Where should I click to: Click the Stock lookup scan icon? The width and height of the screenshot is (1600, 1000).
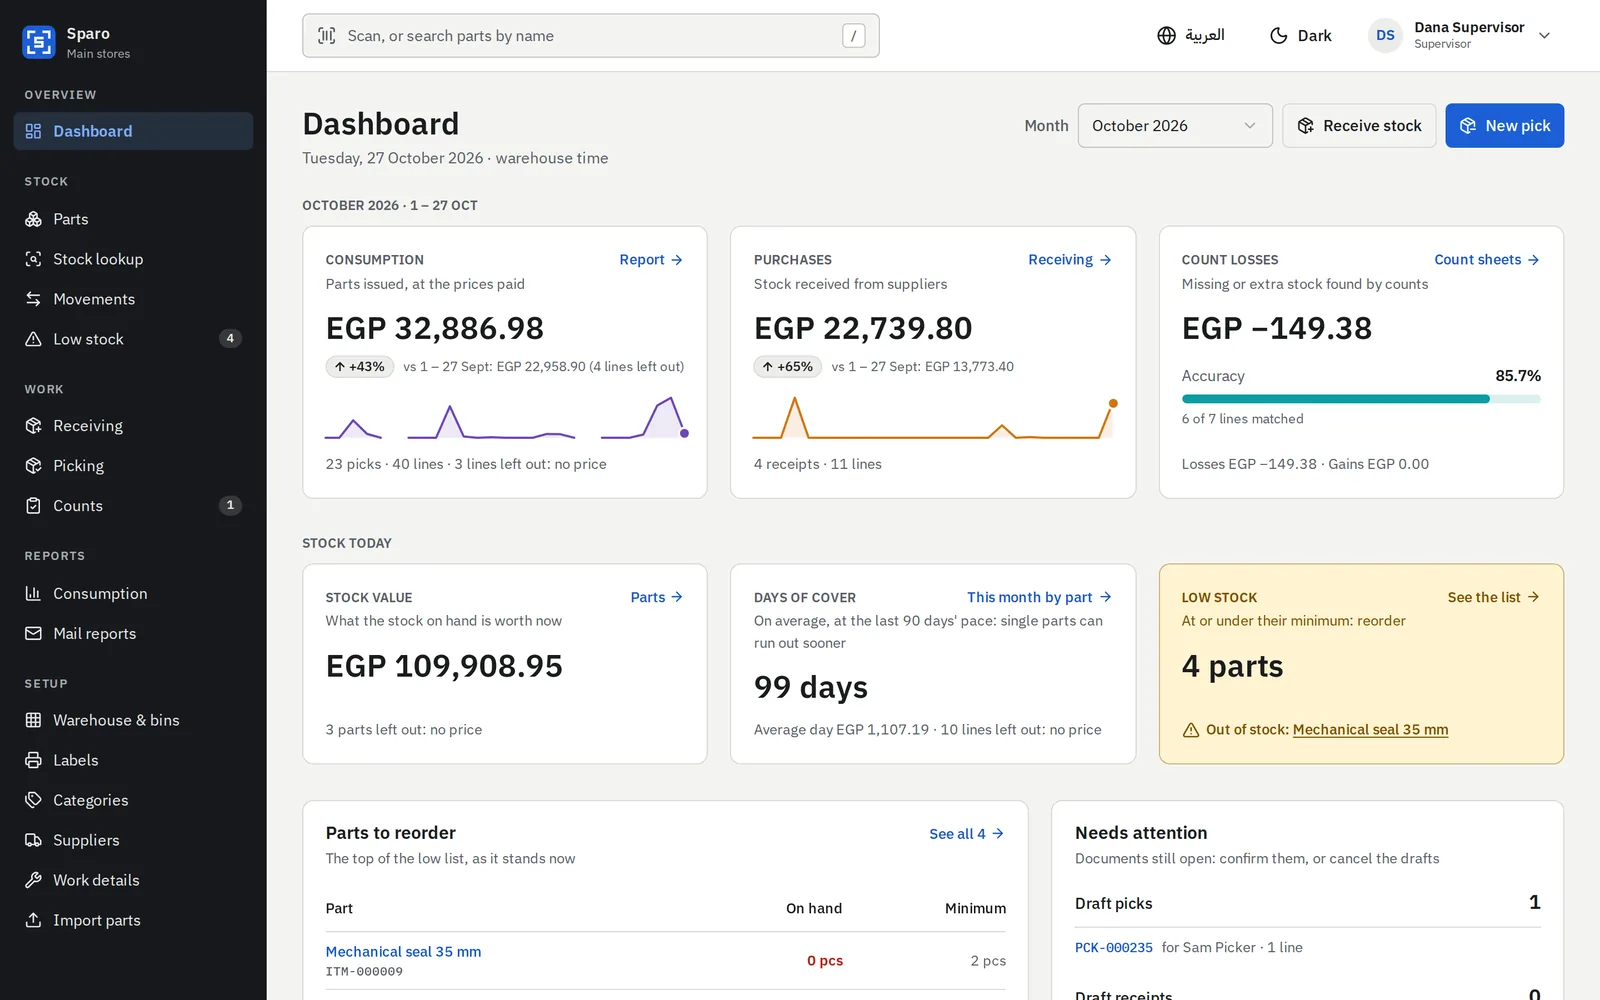coord(33,259)
